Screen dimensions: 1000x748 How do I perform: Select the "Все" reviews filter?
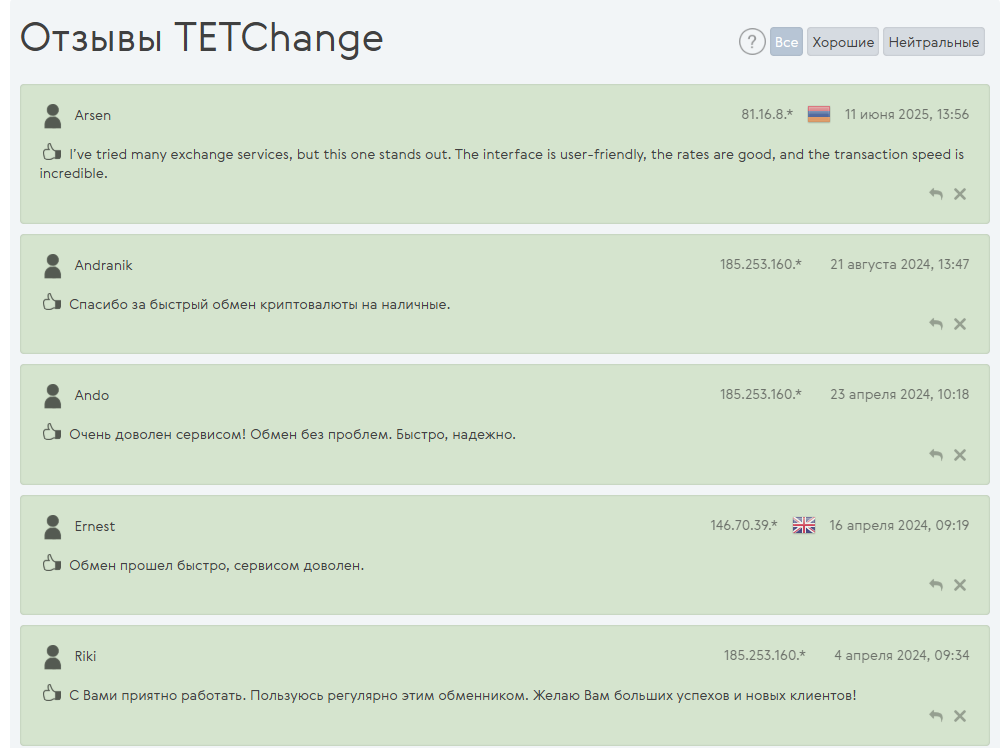(x=786, y=42)
